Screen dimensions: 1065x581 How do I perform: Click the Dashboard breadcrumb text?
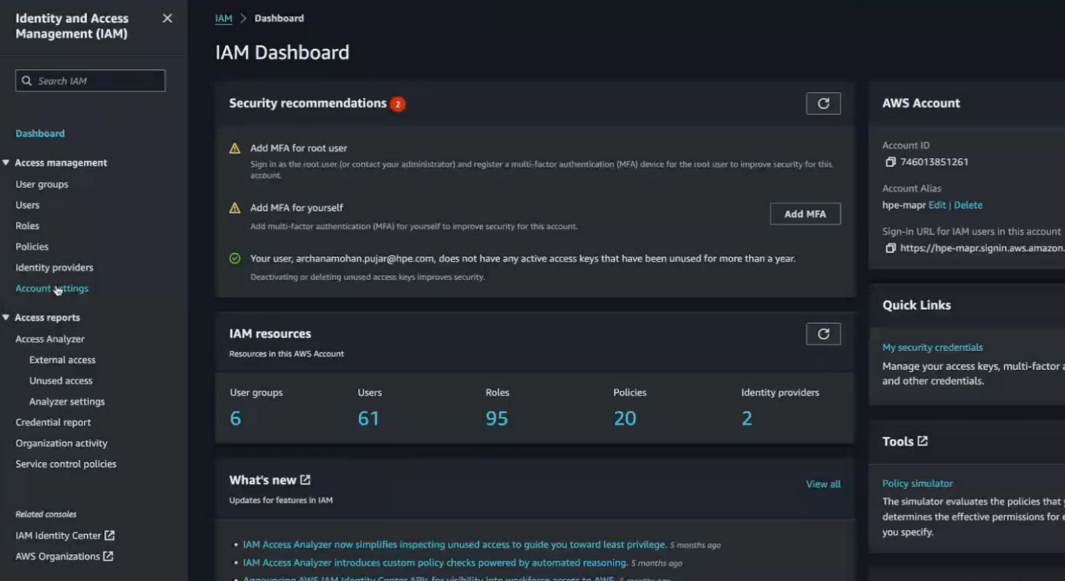[279, 18]
